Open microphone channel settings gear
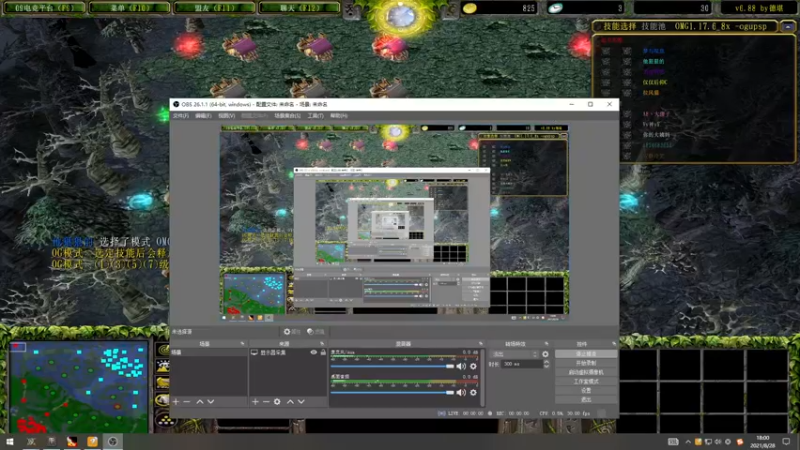800x450 pixels. tap(473, 366)
